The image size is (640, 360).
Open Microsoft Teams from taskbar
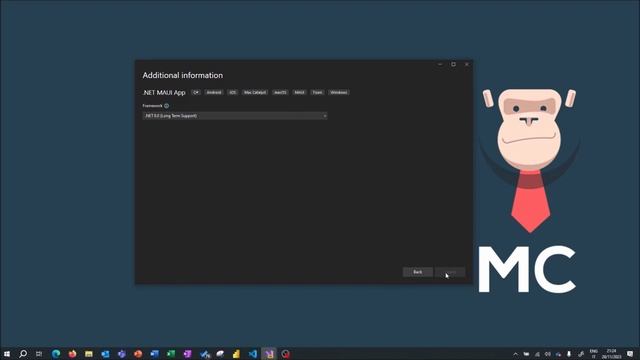pyautogui.click(x=122, y=354)
